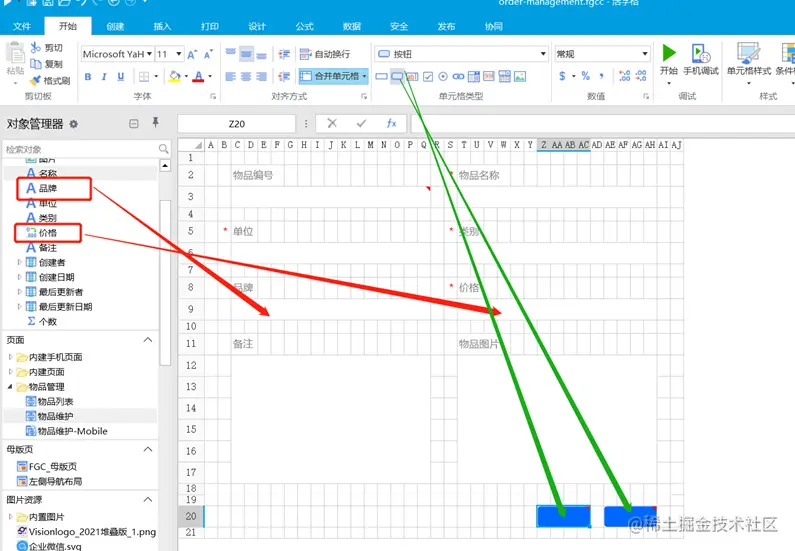795x551 pixels.
Task: Collapse the 母版页 section chevron
Action: pos(148,449)
